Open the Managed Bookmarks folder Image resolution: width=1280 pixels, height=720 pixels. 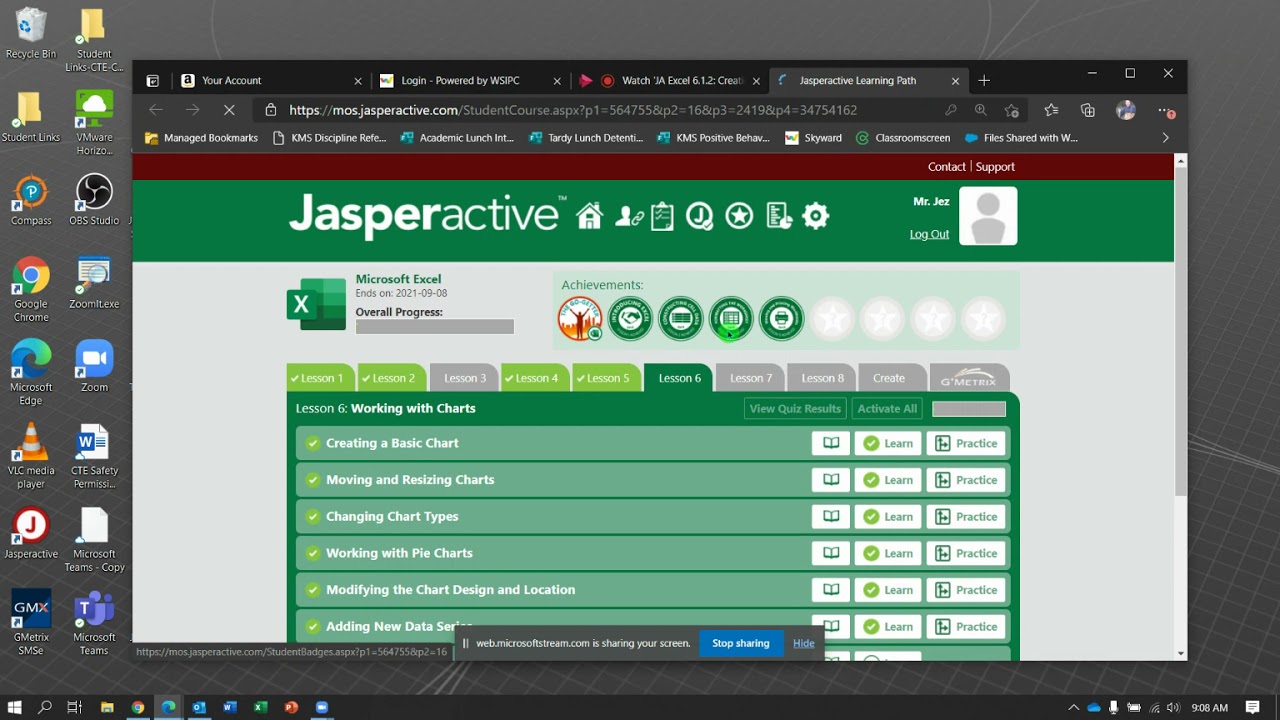(202, 138)
